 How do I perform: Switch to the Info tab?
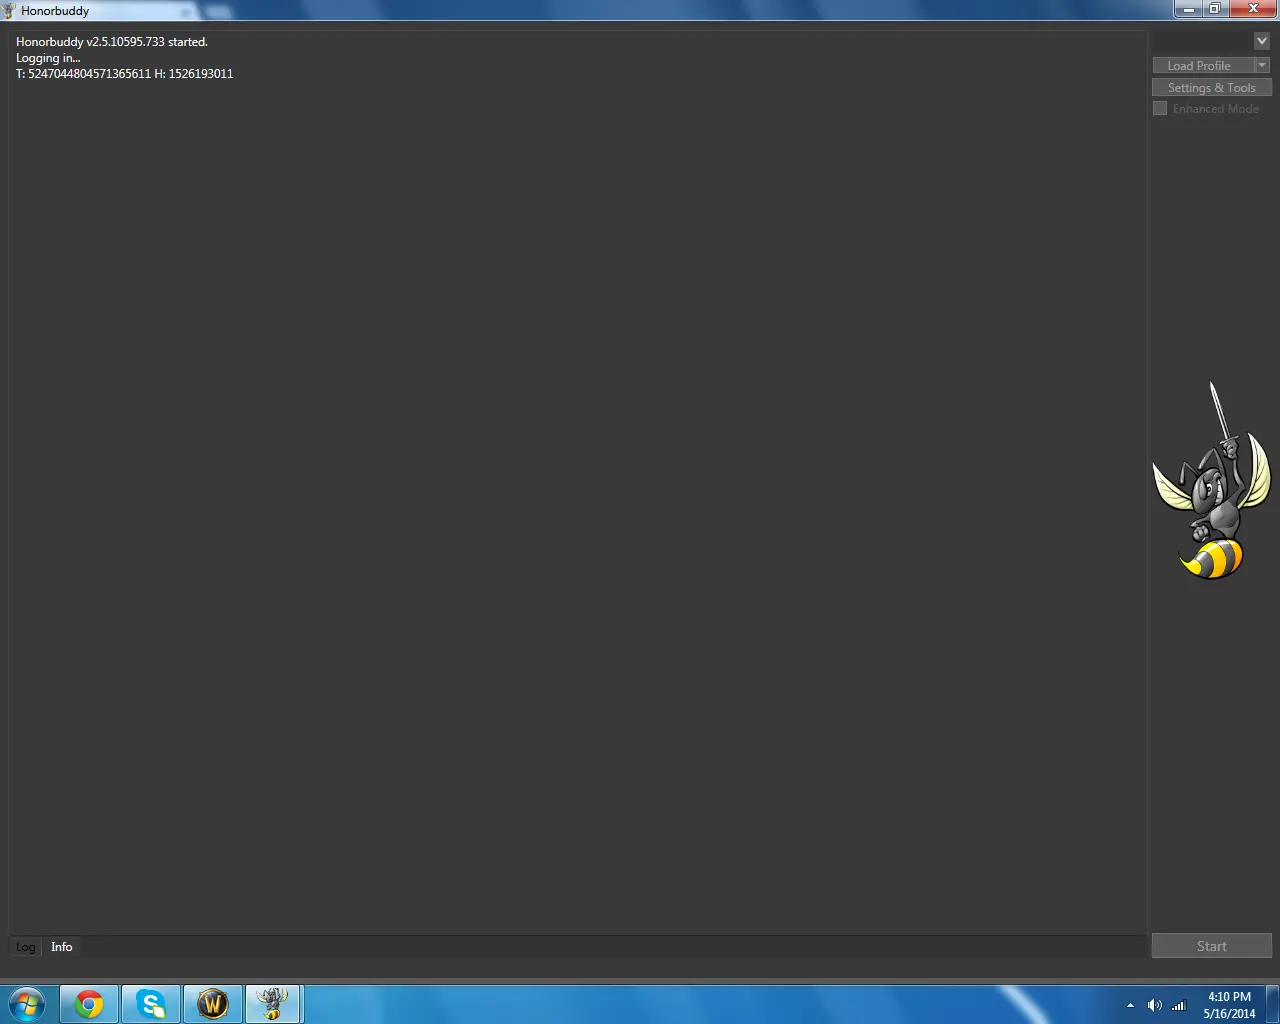62,947
